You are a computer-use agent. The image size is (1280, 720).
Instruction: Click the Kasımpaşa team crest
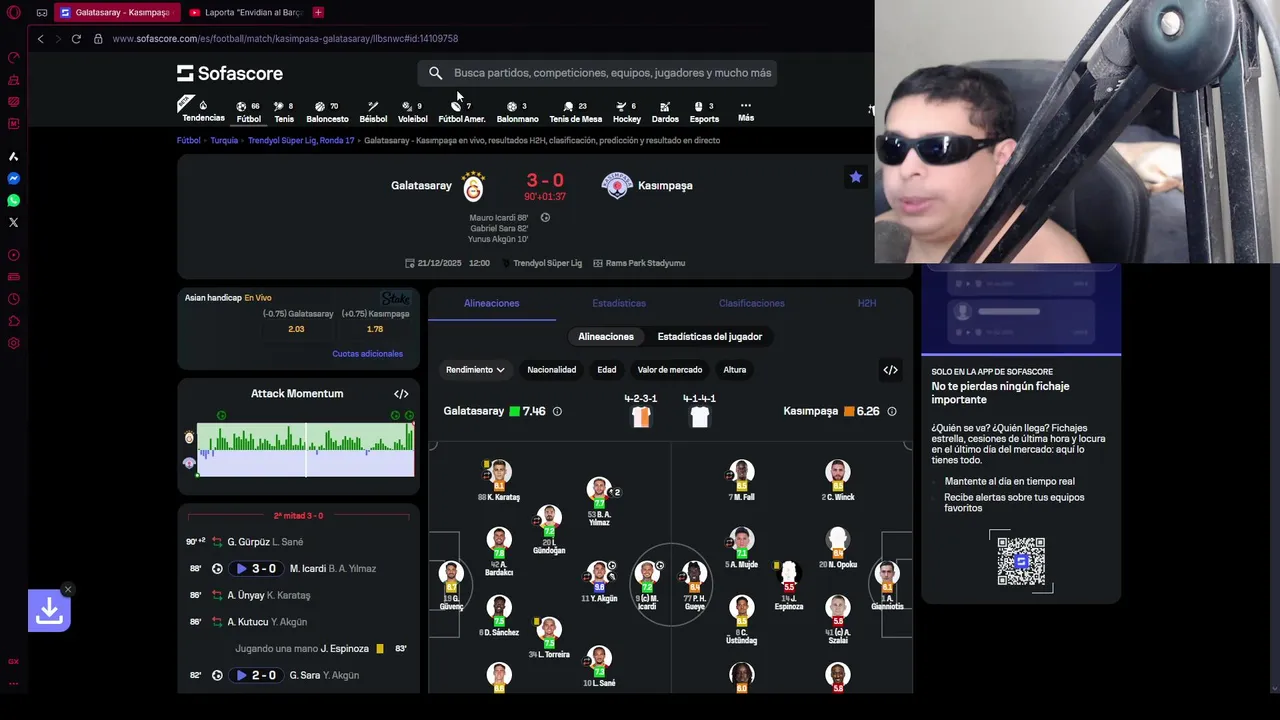click(617, 185)
